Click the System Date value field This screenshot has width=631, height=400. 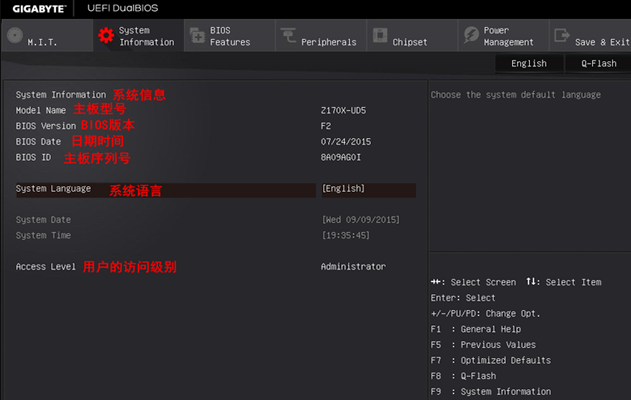point(361,220)
